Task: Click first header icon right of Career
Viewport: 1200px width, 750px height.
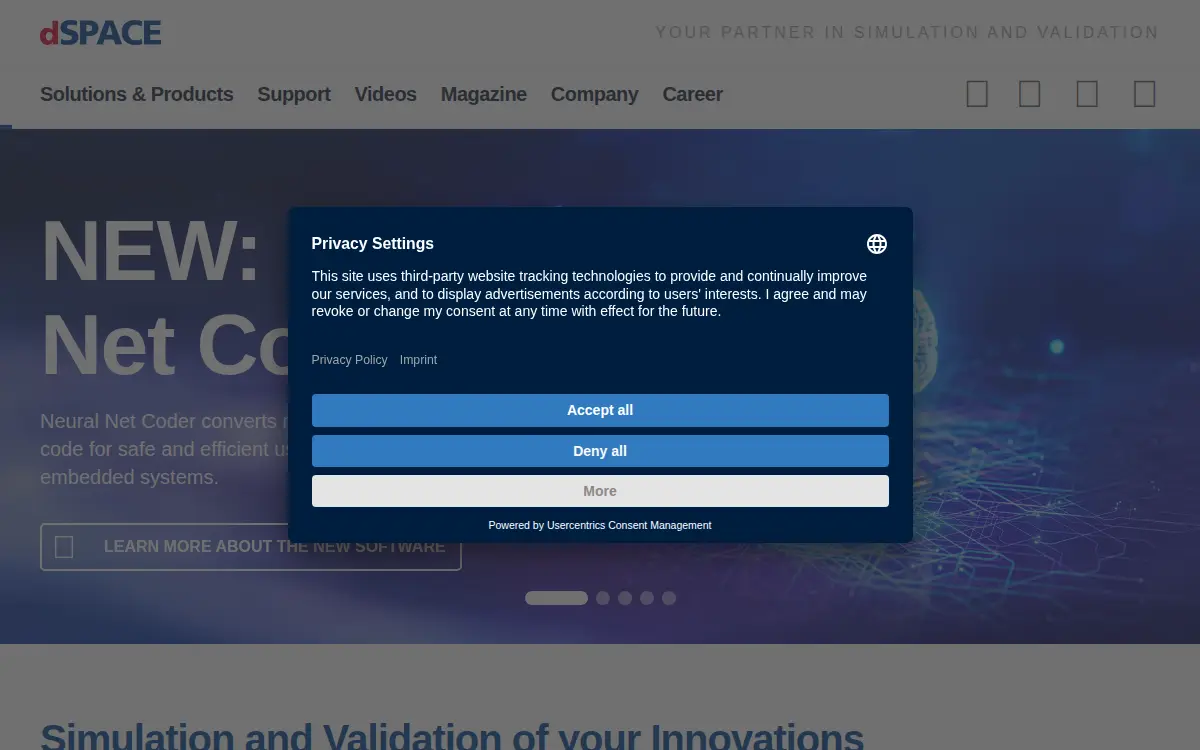Action: [x=977, y=94]
